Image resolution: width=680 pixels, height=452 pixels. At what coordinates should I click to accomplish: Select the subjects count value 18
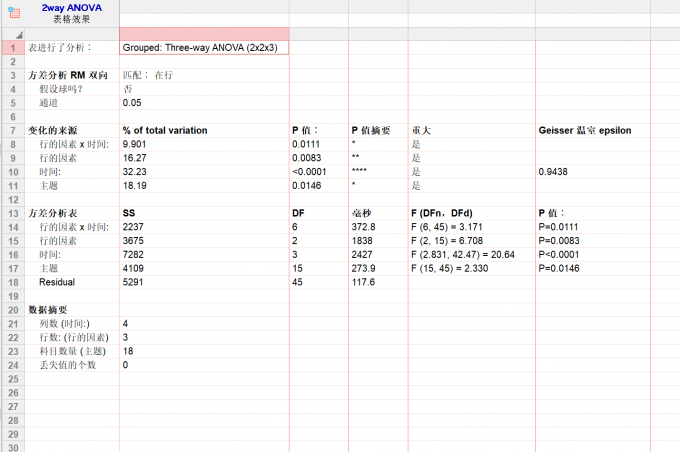tap(128, 351)
